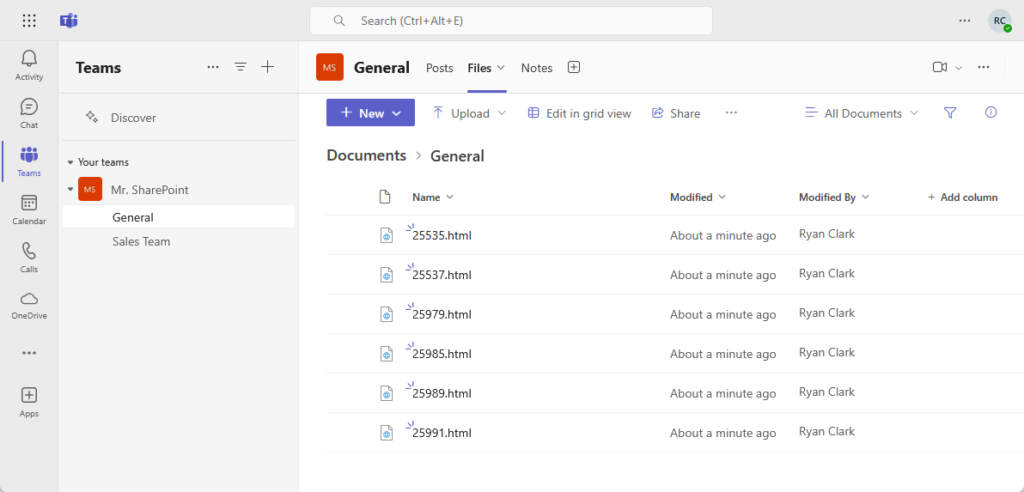
Task: Click the search box
Action: [x=511, y=20]
